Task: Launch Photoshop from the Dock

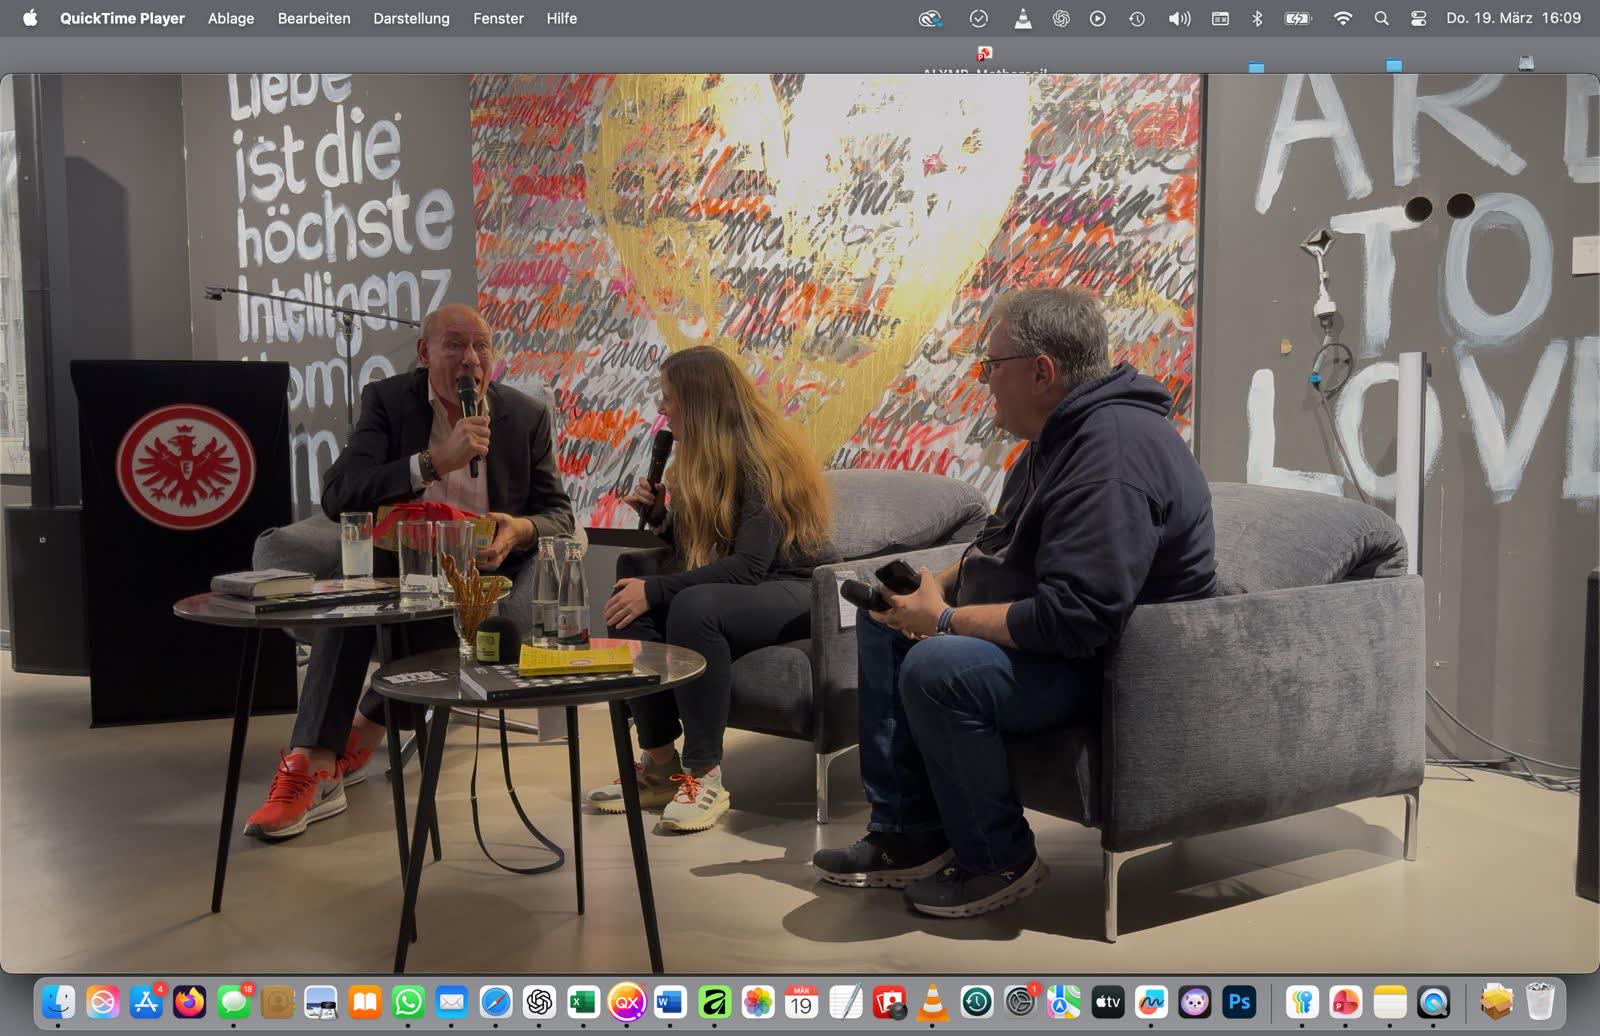Action: (x=1239, y=1001)
